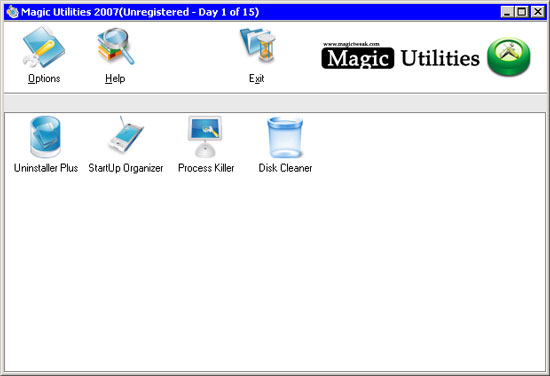Click the Help text label
The height and width of the screenshot is (376, 550).
[x=115, y=79]
